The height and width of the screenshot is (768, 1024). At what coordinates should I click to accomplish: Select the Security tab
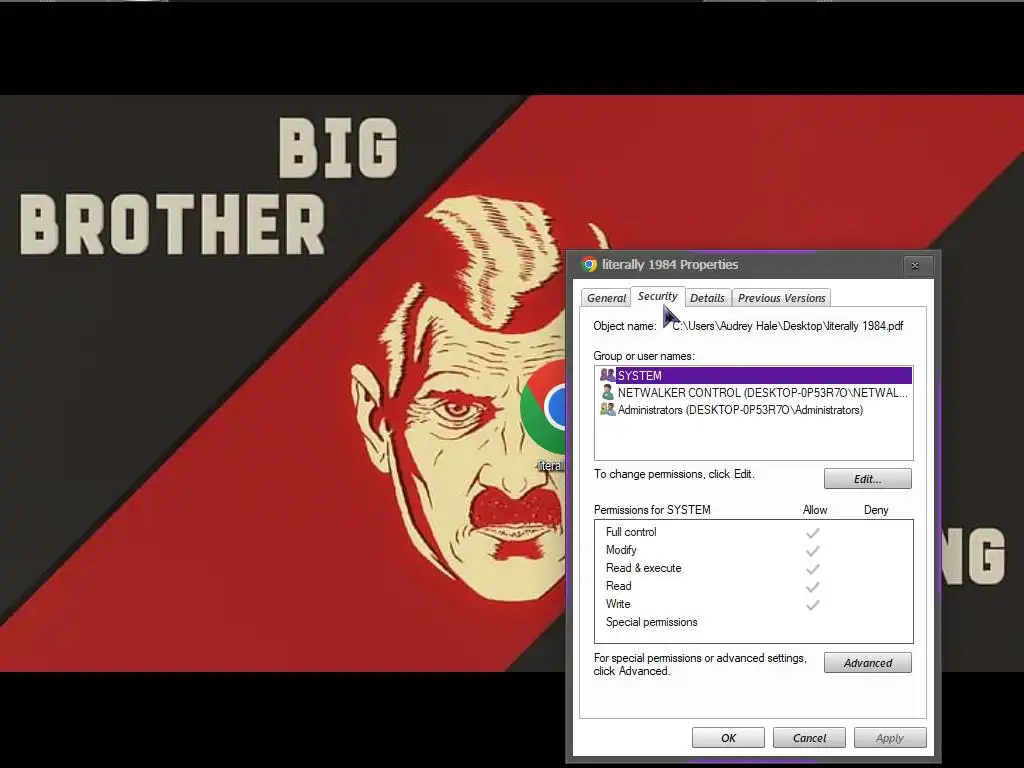pyautogui.click(x=658, y=296)
